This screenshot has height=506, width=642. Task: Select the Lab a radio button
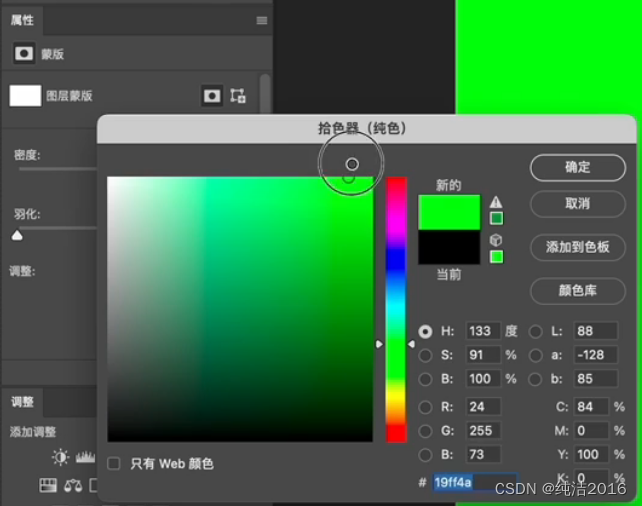(536, 355)
